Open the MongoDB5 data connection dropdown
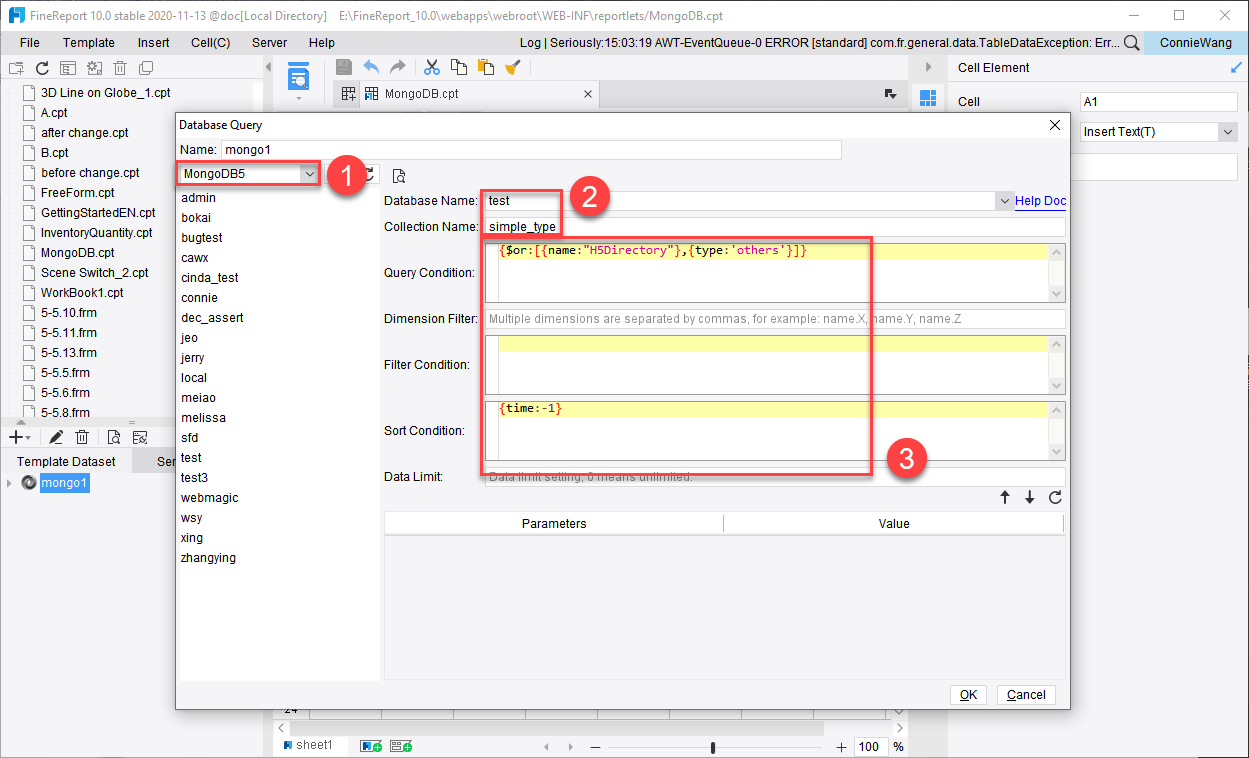 pos(308,173)
